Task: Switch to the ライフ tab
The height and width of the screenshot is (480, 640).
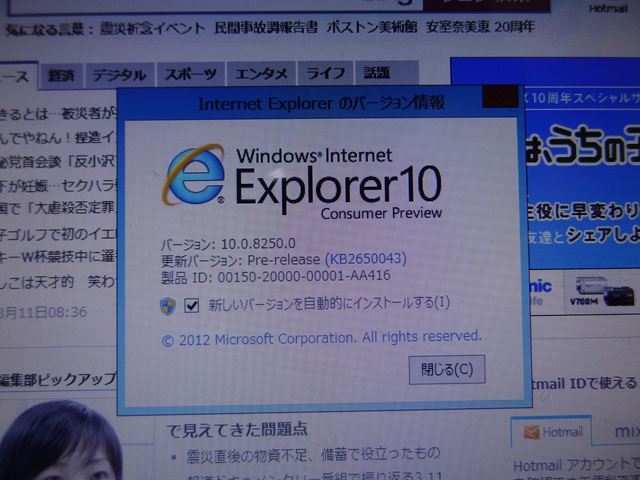Action: click(325, 73)
